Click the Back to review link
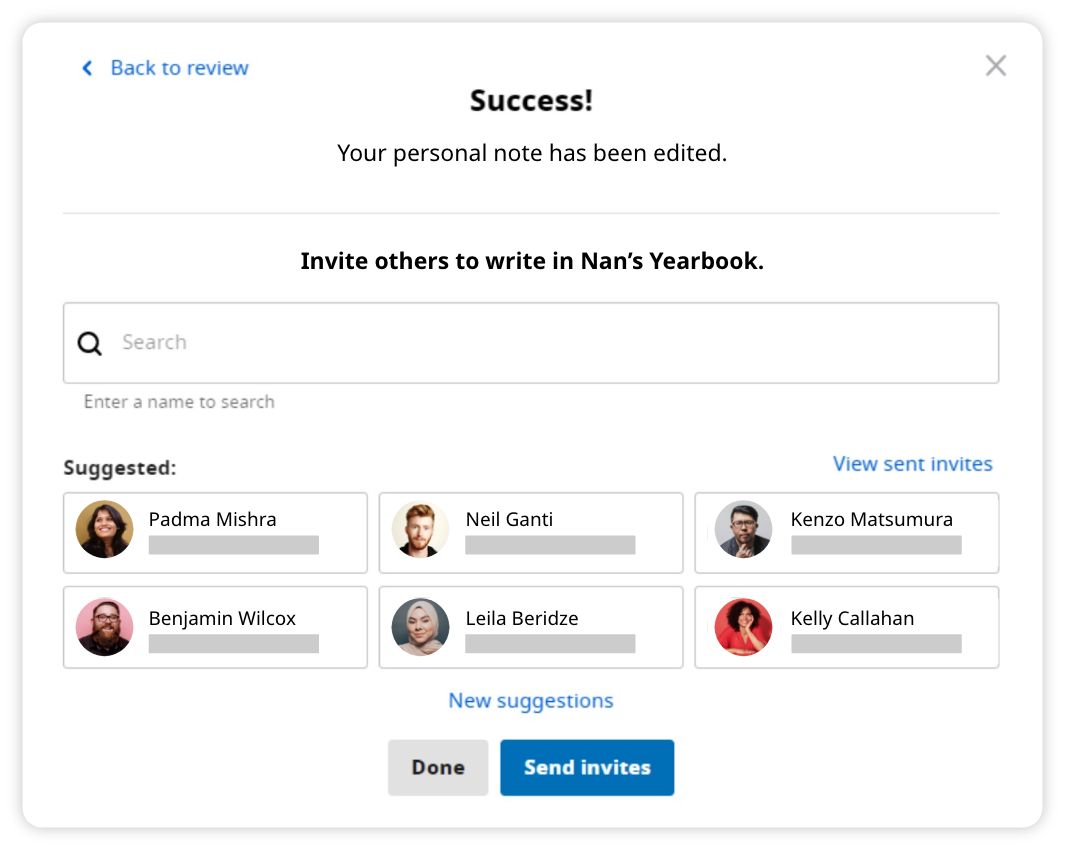The height and width of the screenshot is (850, 1065). point(179,68)
